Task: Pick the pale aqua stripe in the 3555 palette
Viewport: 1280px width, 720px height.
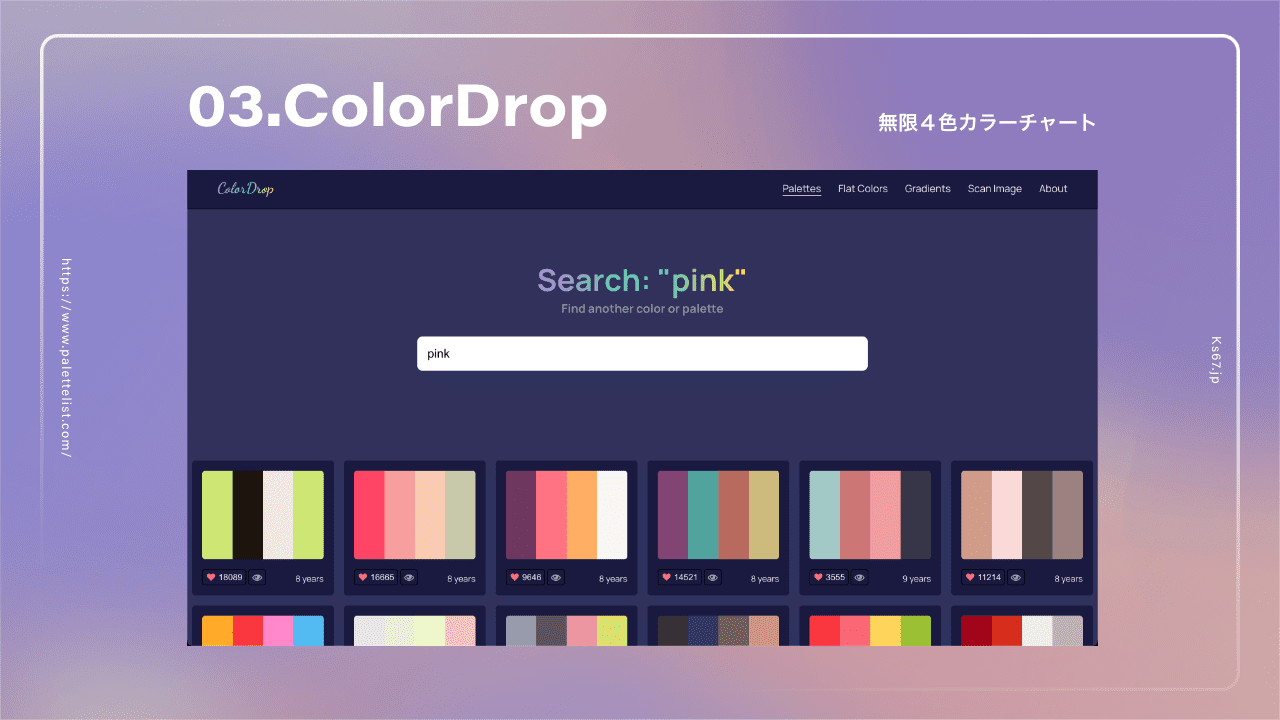Action: tap(825, 515)
